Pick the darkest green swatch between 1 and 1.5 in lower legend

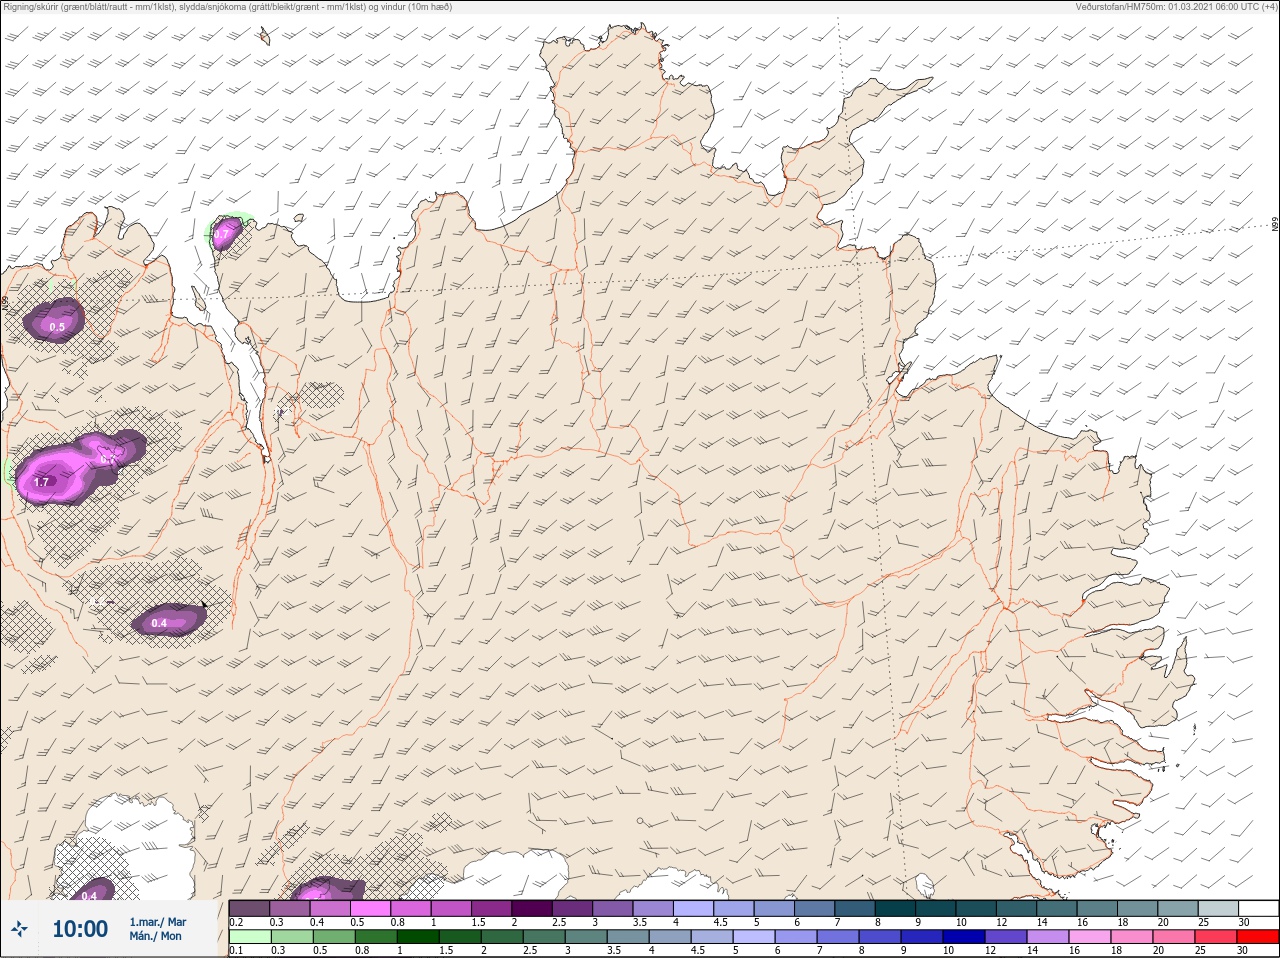416,937
